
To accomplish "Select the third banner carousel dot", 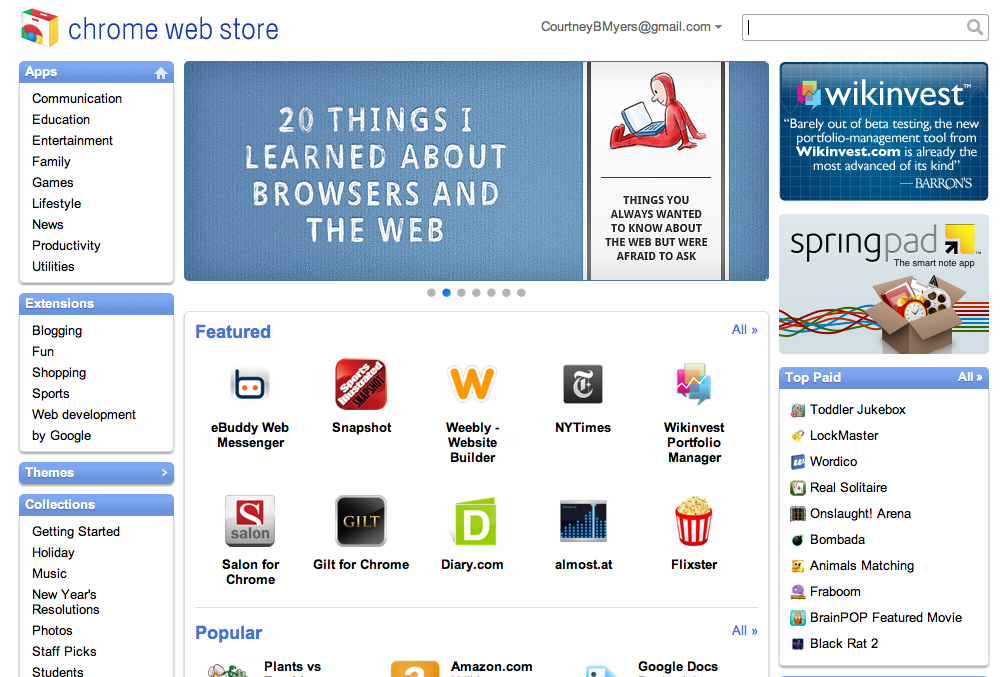I will (x=461, y=293).
